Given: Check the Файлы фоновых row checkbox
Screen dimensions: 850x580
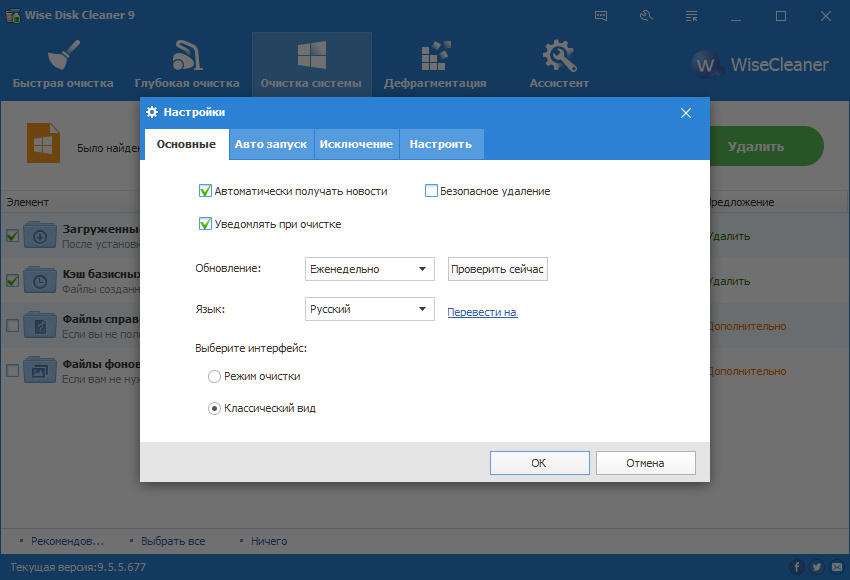Looking at the screenshot, I should point(12,370).
